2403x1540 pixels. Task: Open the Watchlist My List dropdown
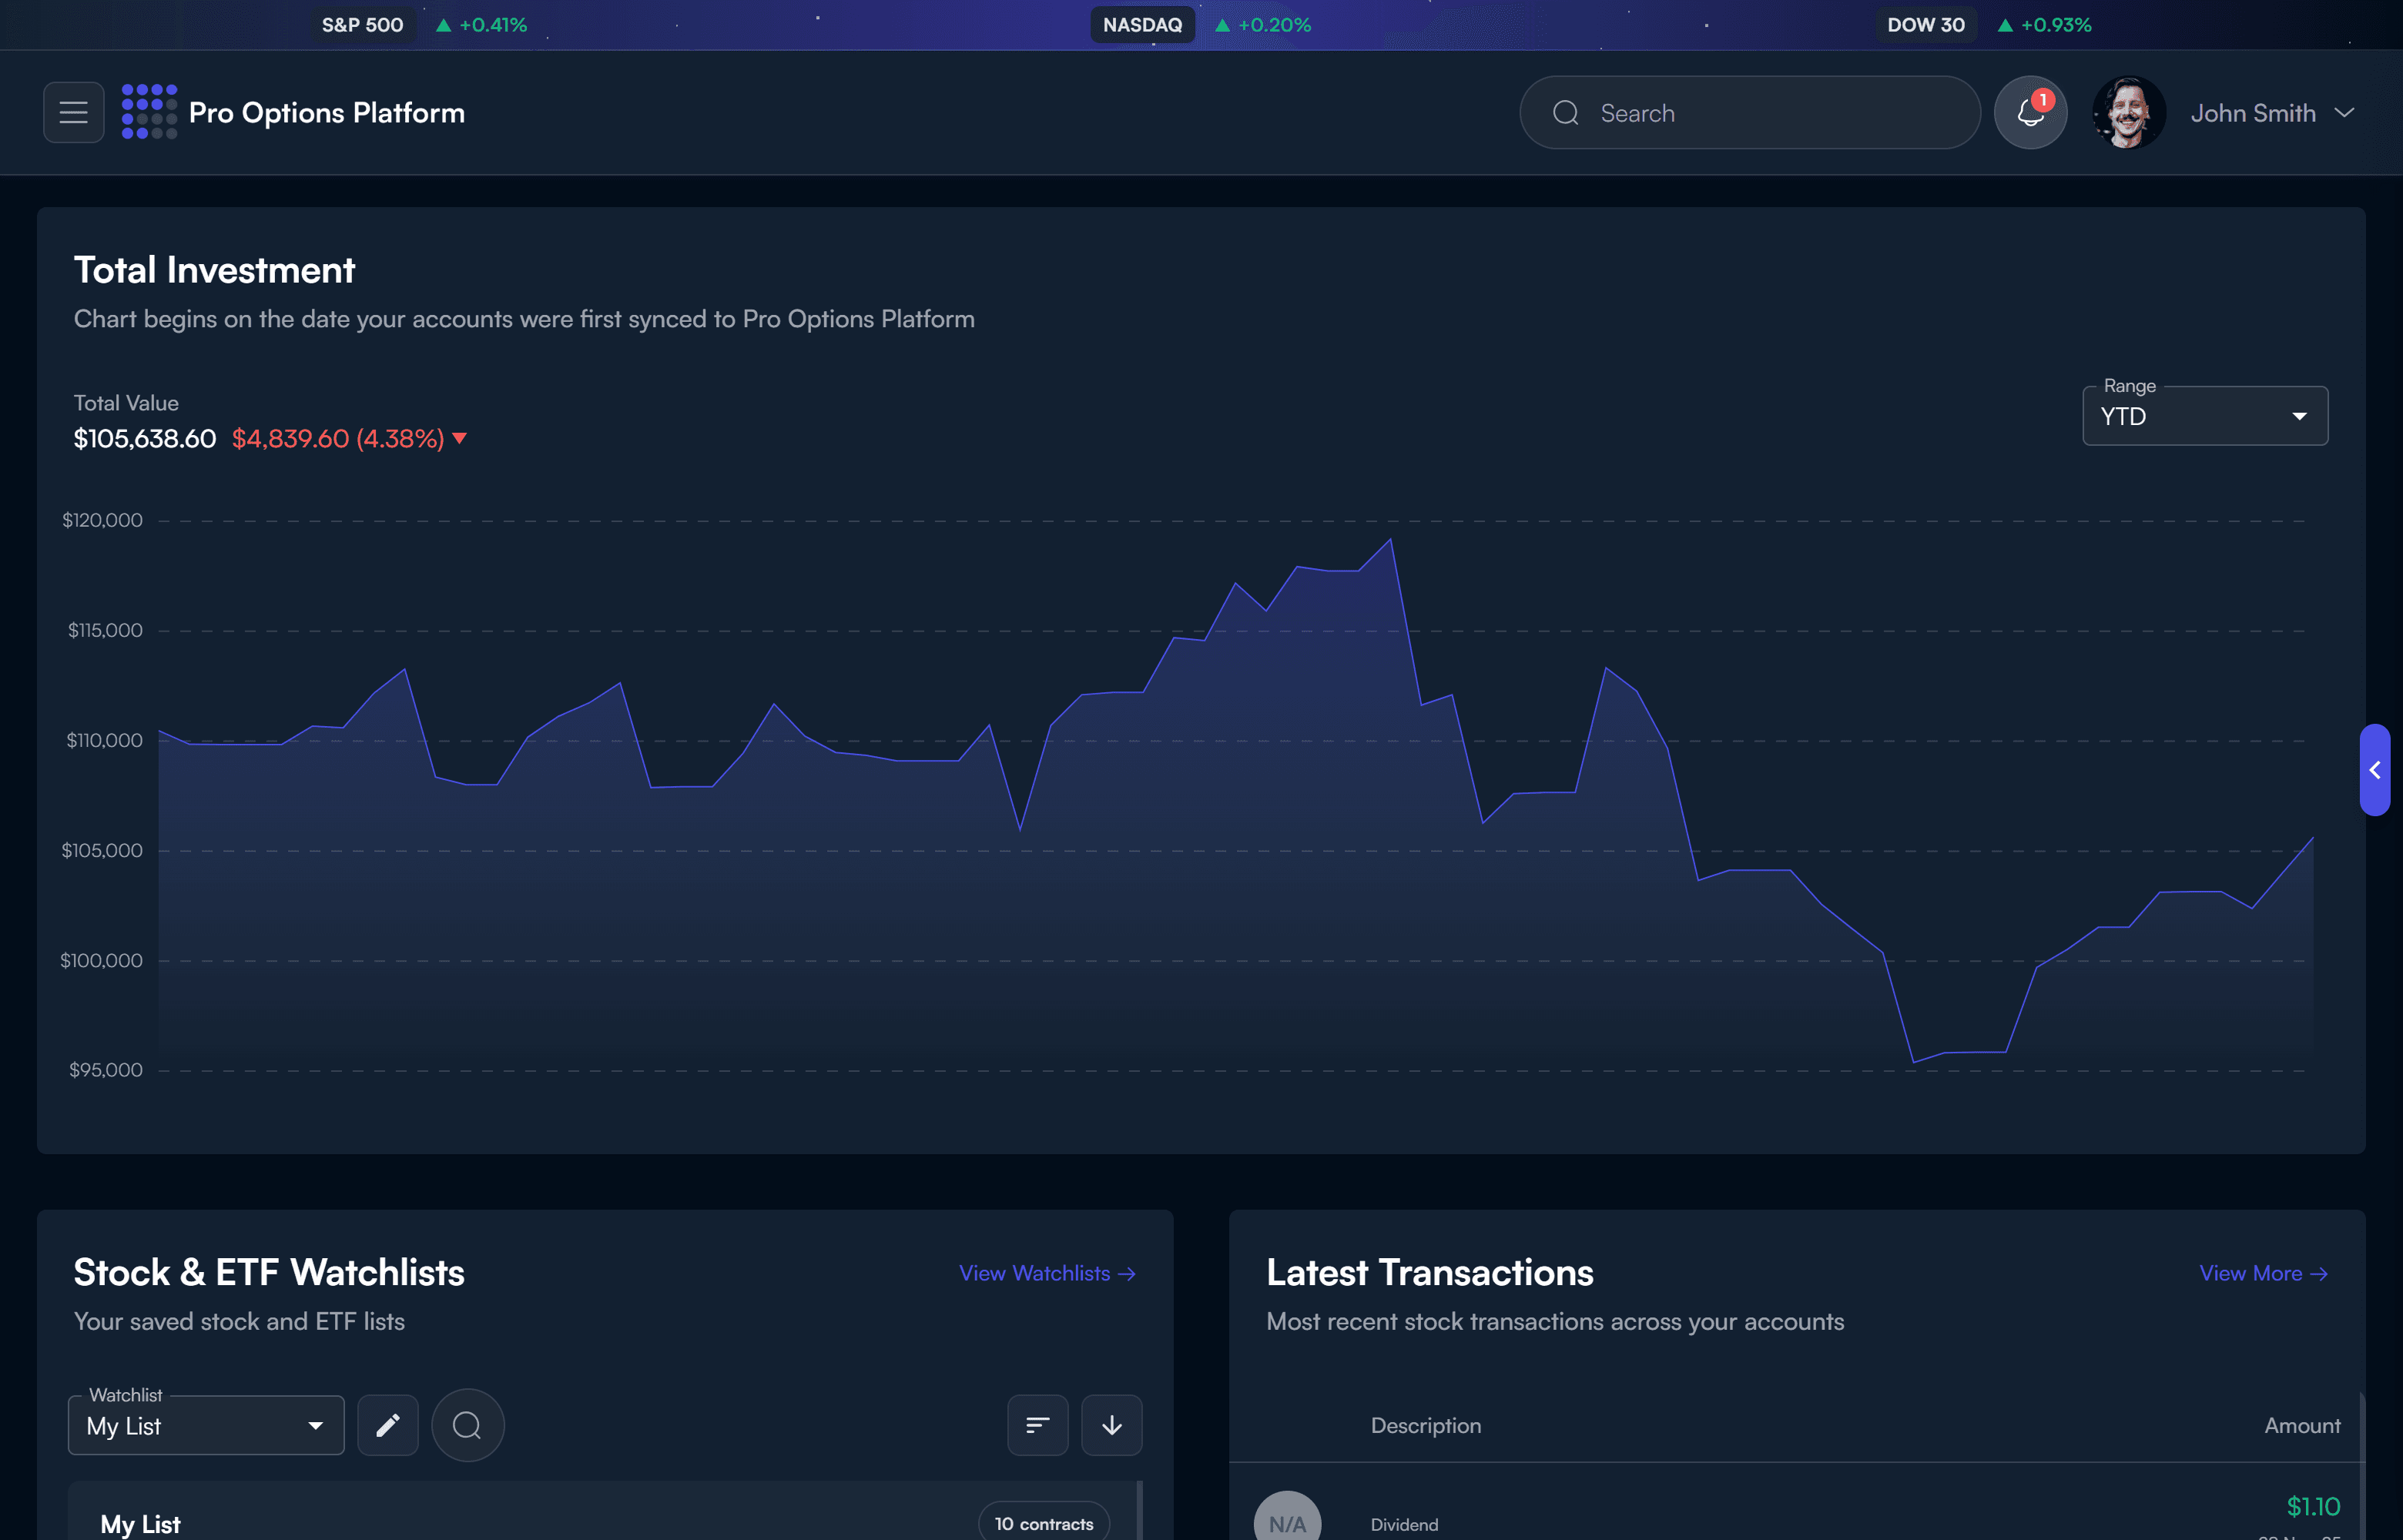tap(206, 1426)
